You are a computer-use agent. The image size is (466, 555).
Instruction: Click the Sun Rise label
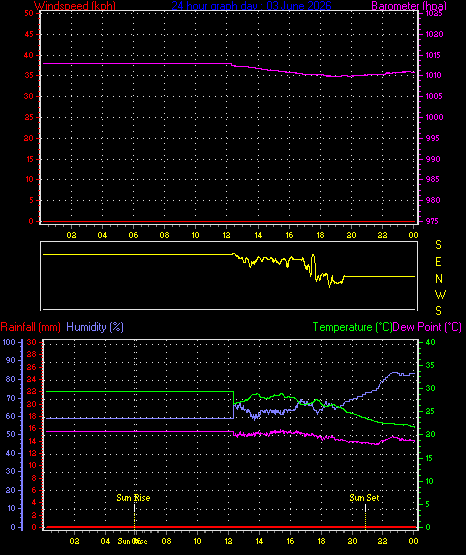pos(133,498)
